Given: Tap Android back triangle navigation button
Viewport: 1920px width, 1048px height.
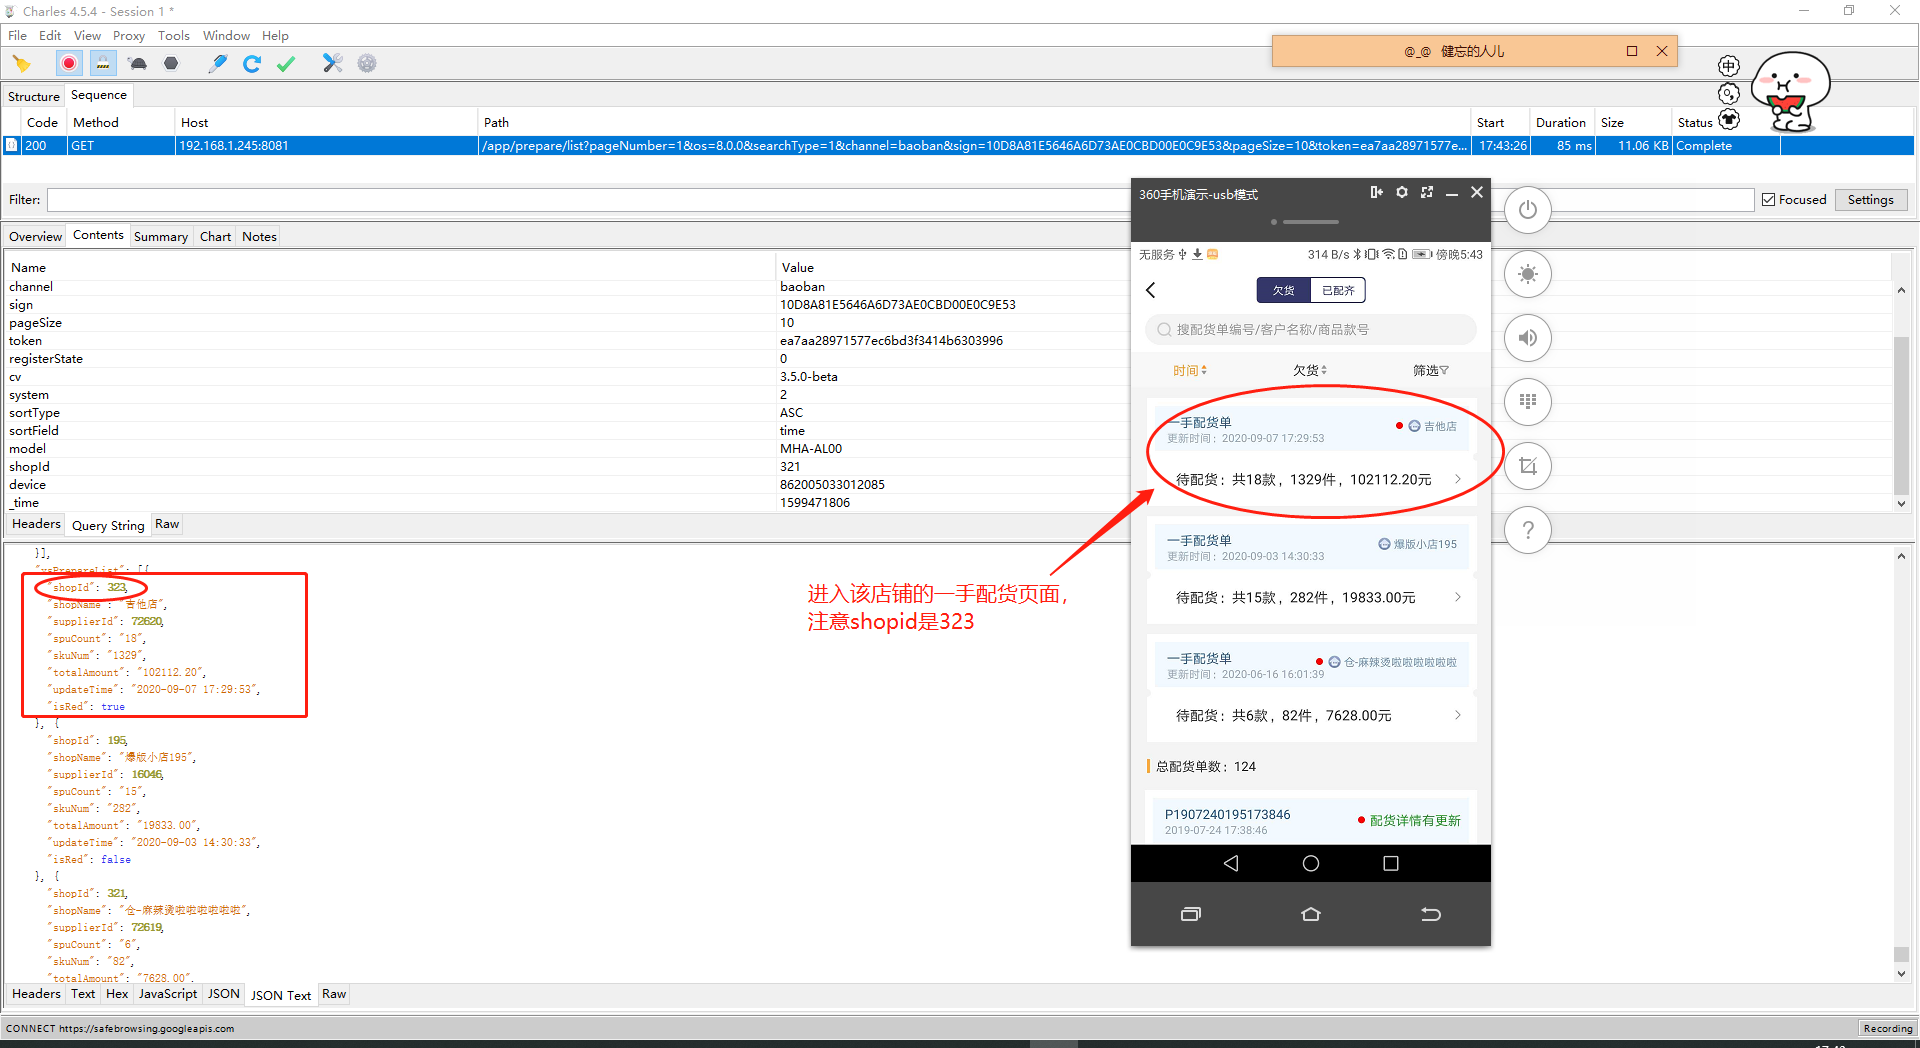Looking at the screenshot, I should click(1231, 863).
